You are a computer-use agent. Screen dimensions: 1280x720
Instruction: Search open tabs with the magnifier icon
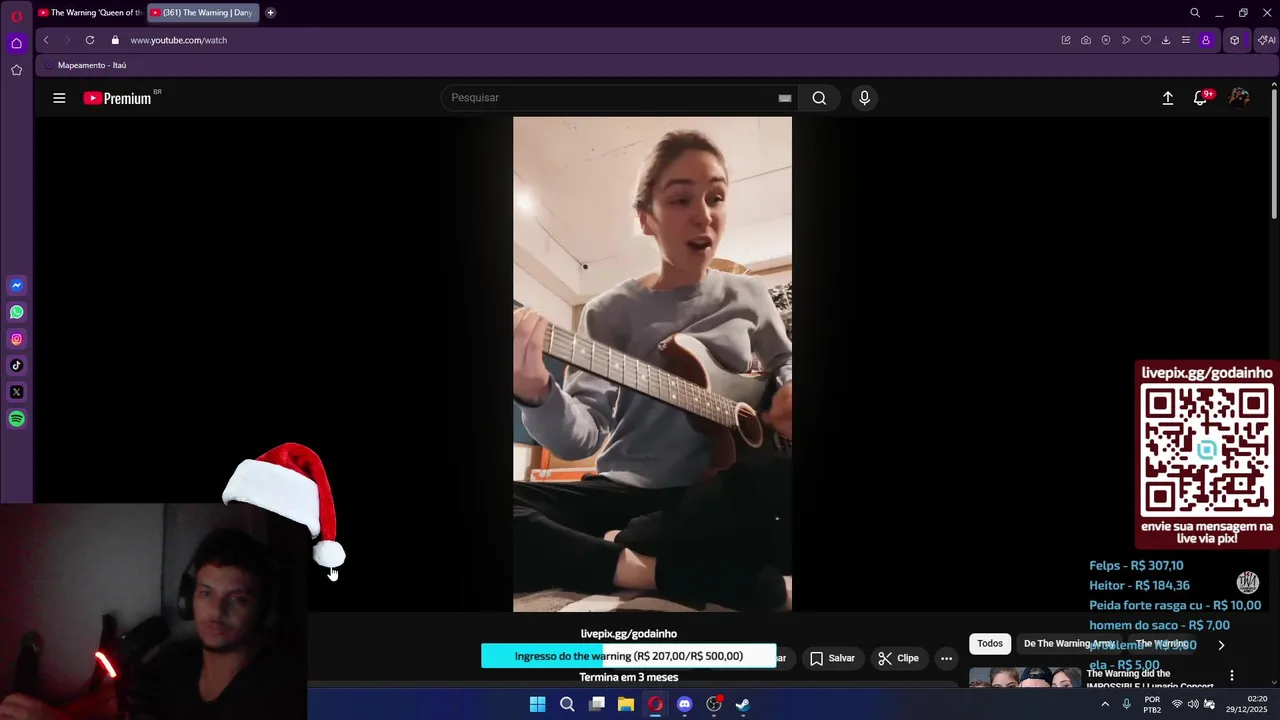click(x=1195, y=13)
